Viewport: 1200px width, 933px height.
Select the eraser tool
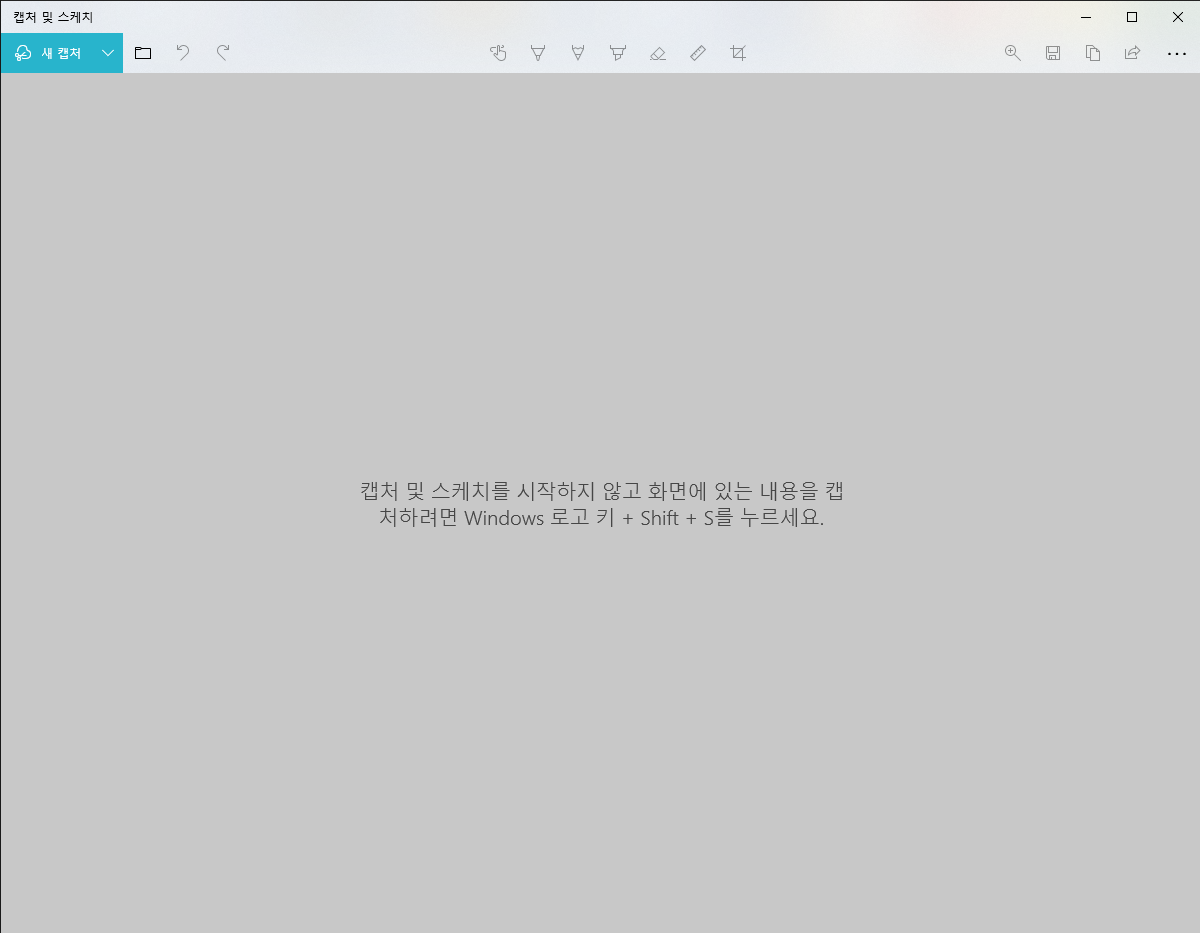click(x=658, y=53)
